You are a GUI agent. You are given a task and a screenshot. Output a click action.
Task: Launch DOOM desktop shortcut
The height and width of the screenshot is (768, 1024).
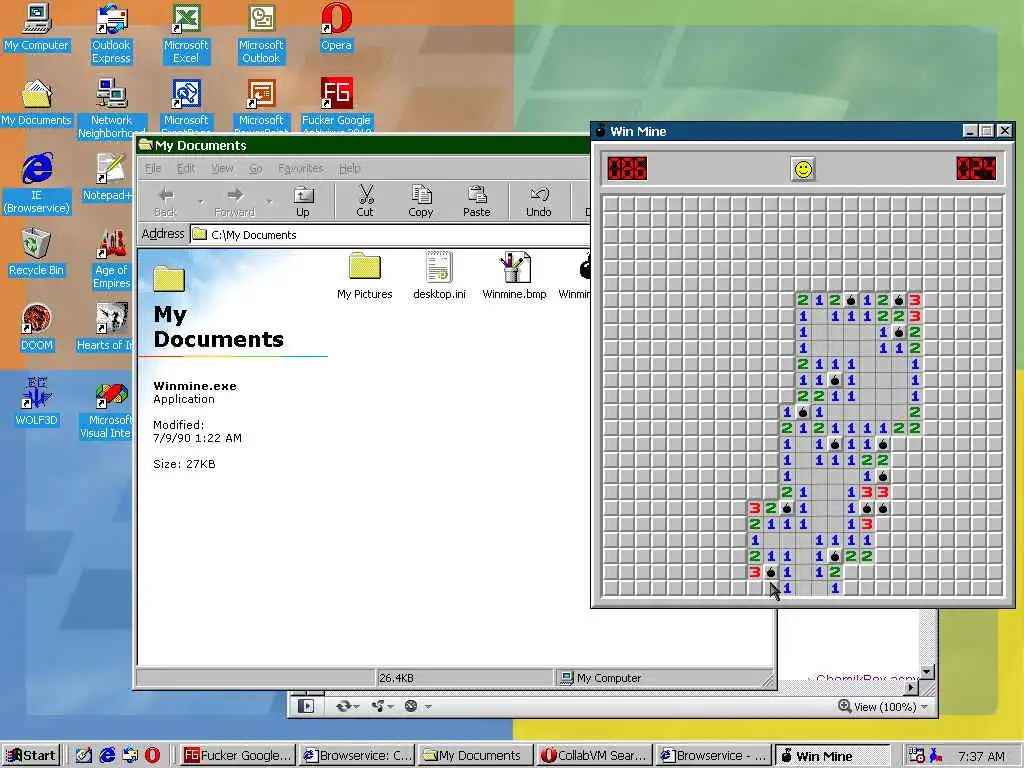(x=36, y=327)
